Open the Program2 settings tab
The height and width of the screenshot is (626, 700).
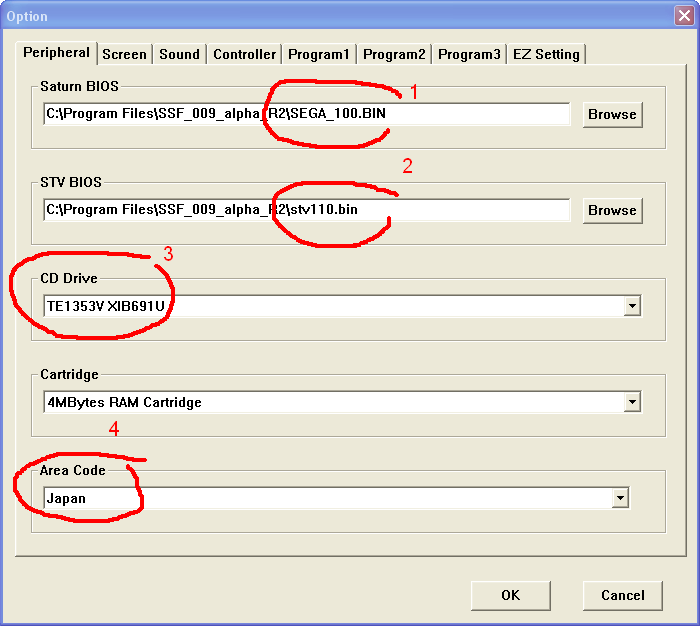click(x=393, y=54)
